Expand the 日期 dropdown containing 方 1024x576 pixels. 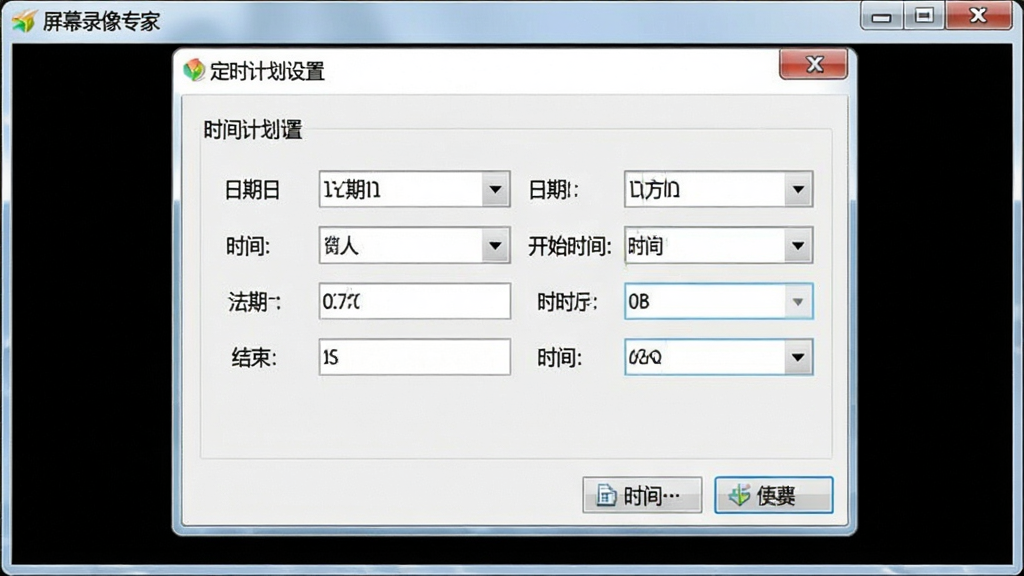click(x=797, y=189)
